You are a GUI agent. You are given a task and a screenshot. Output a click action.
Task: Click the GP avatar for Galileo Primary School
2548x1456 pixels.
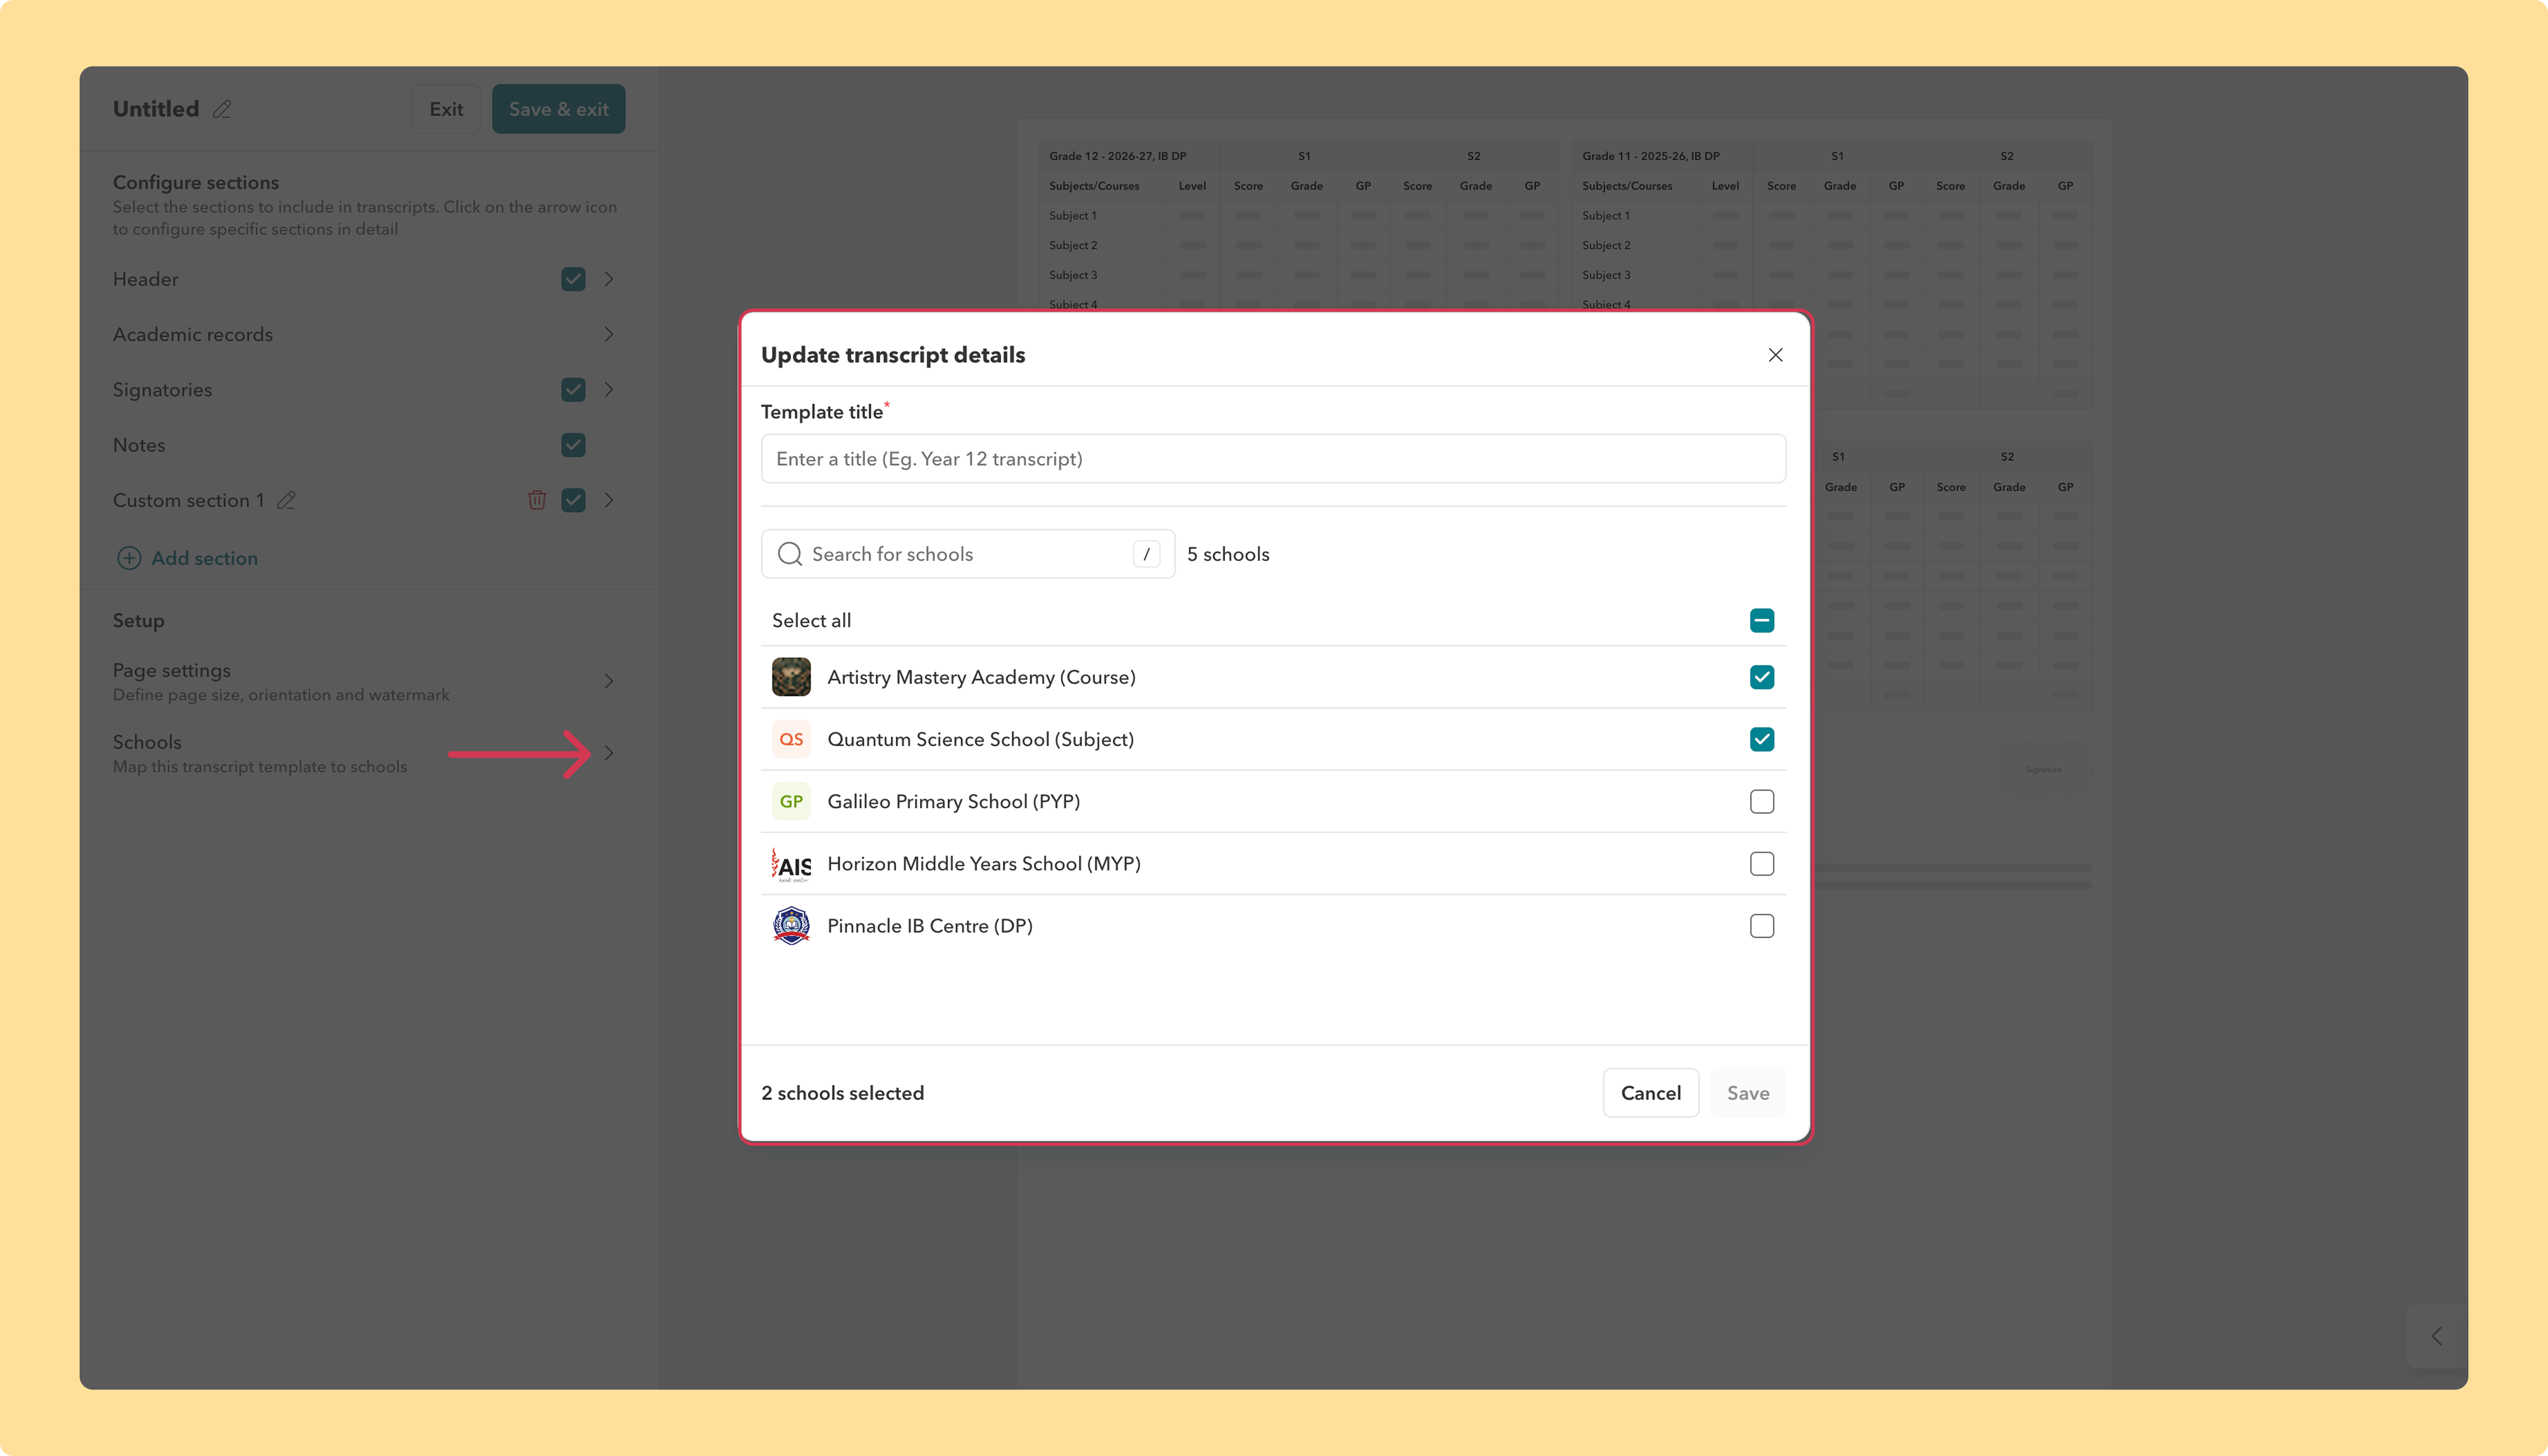791,801
